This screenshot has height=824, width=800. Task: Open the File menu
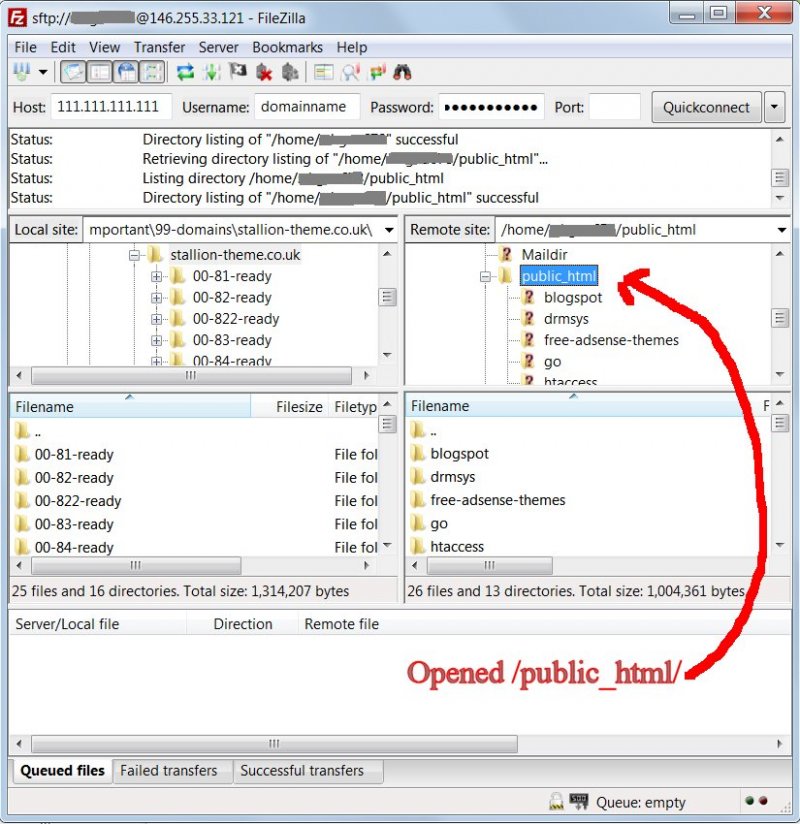[25, 47]
